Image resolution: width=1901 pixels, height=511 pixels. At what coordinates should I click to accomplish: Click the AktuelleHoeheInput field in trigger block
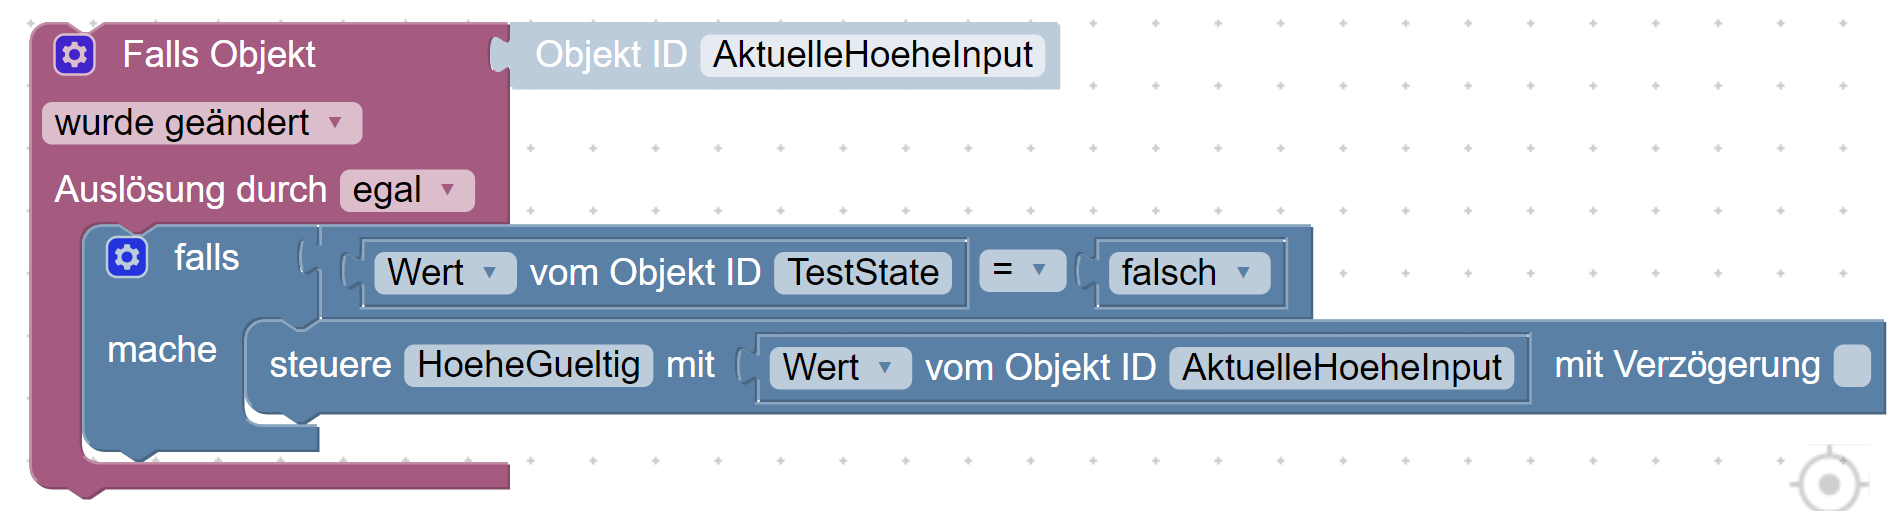(x=873, y=55)
